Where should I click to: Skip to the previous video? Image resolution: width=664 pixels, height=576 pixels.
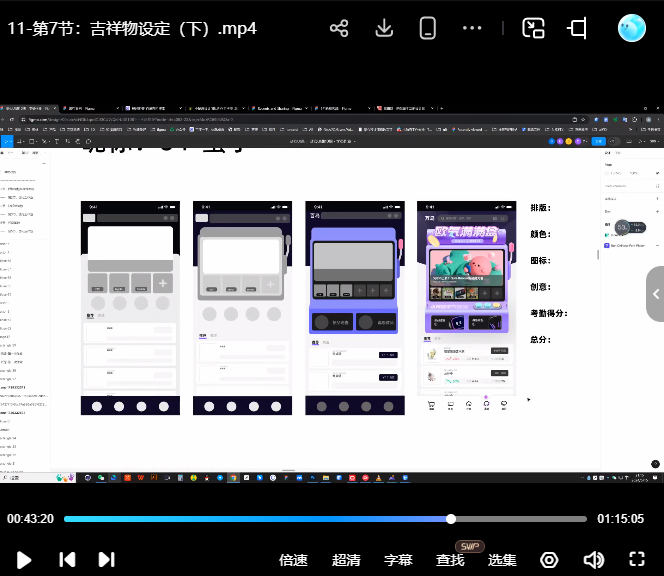click(x=67, y=559)
